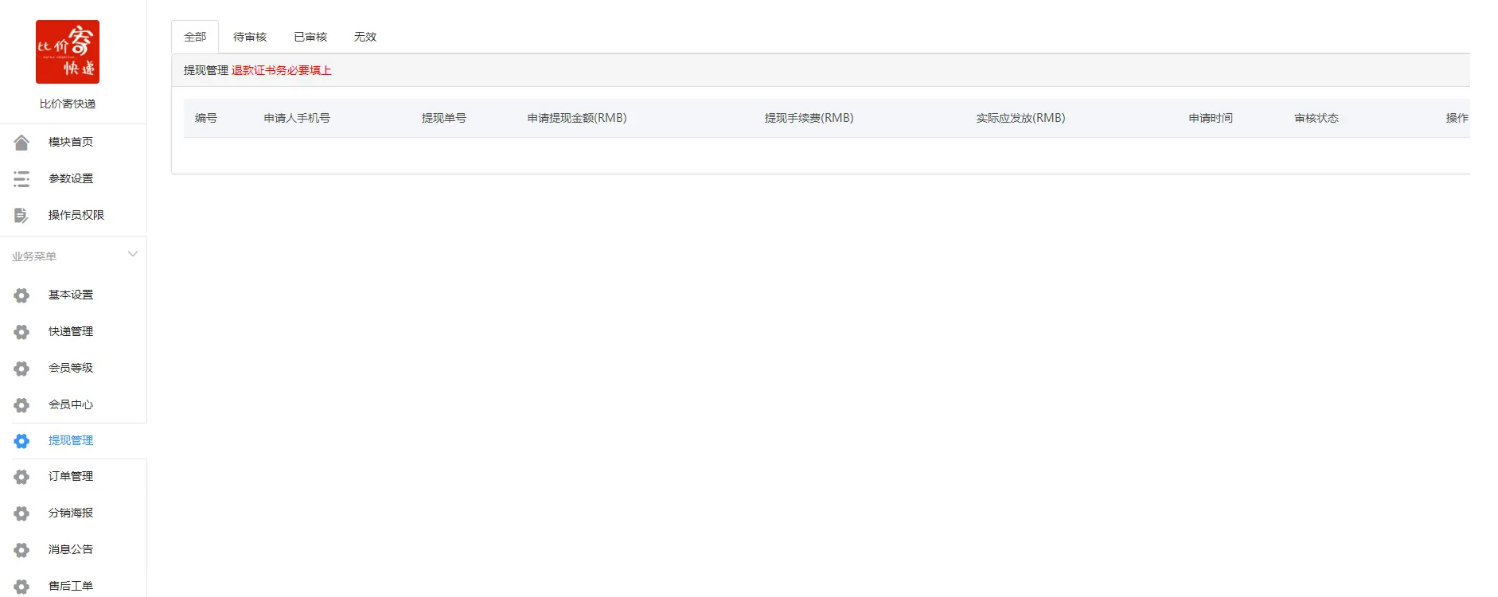
Task: Click the 审核状态 column header
Action: (x=1316, y=118)
